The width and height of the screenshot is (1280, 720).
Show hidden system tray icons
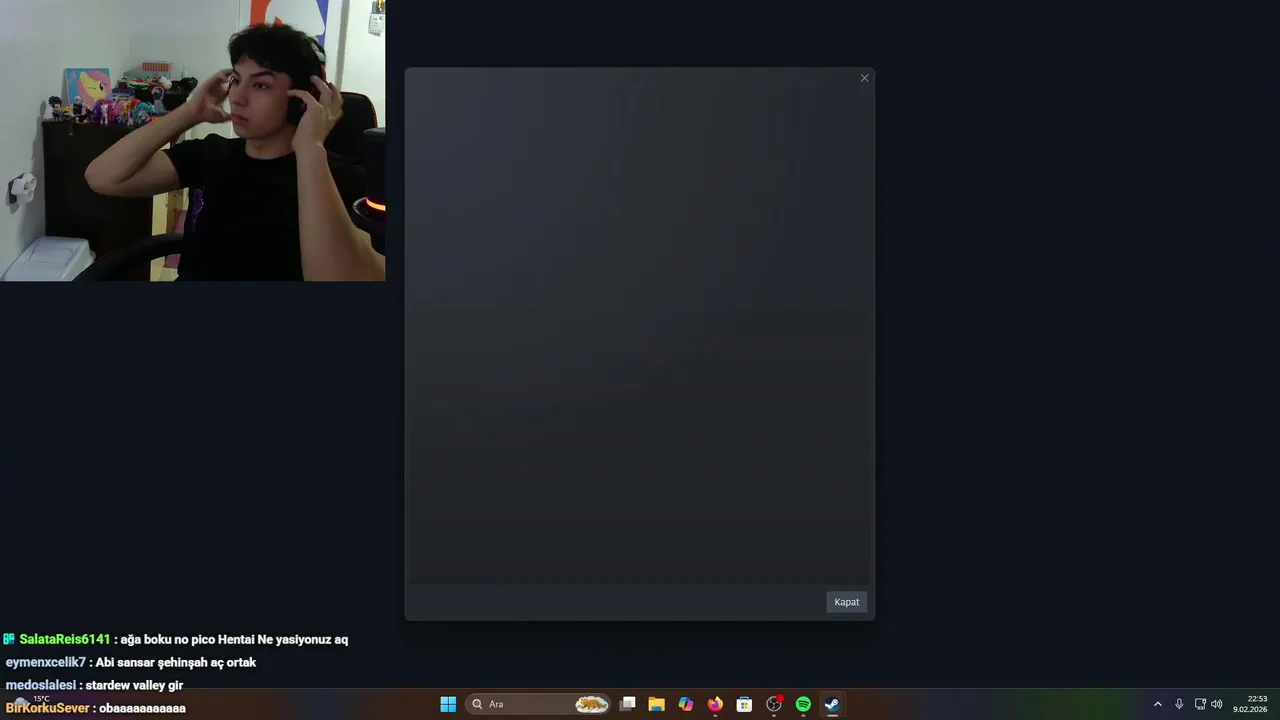pyautogui.click(x=1158, y=704)
